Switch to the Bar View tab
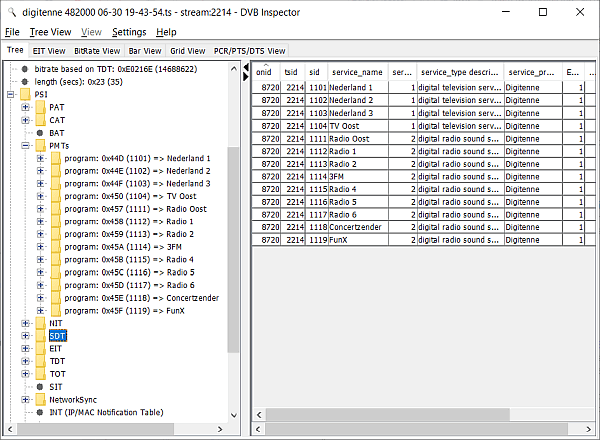The width and height of the screenshot is (600, 440). [145, 51]
